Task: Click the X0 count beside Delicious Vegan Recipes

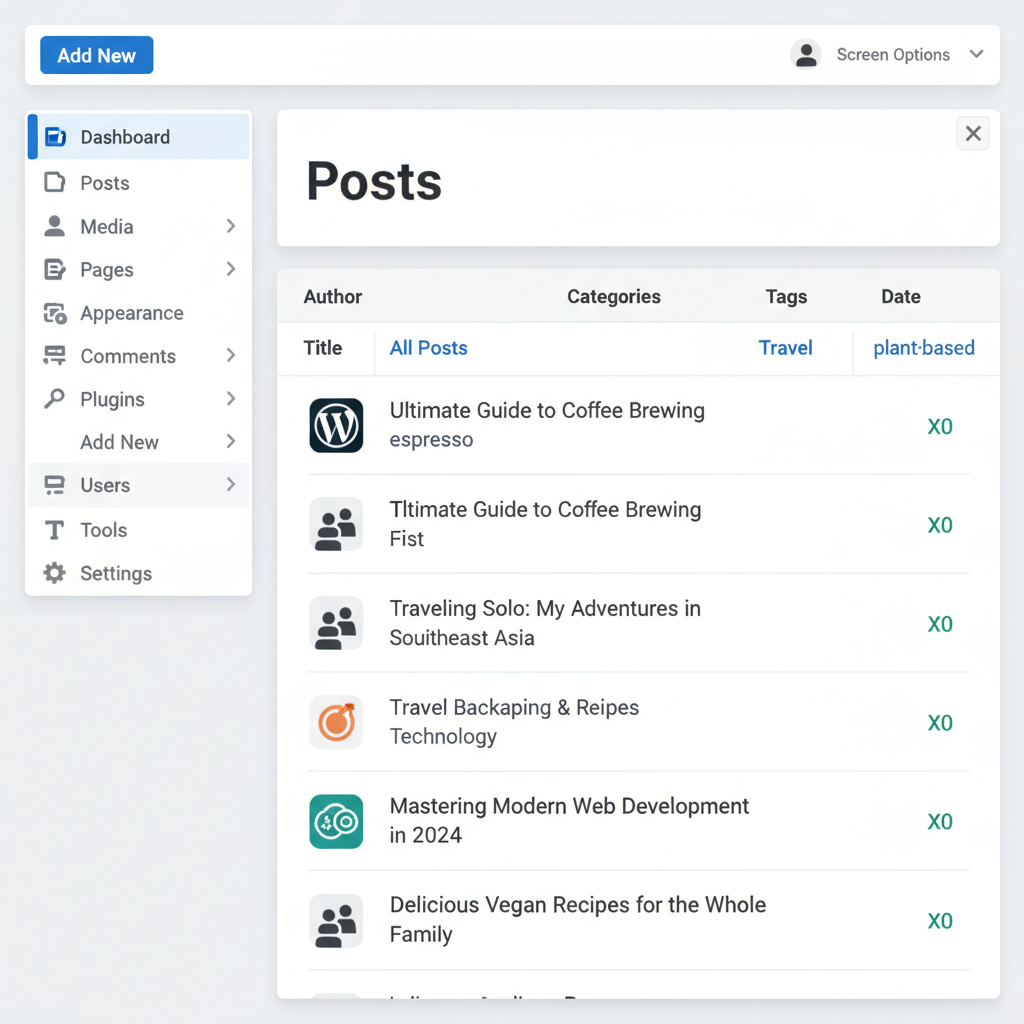Action: point(940,920)
